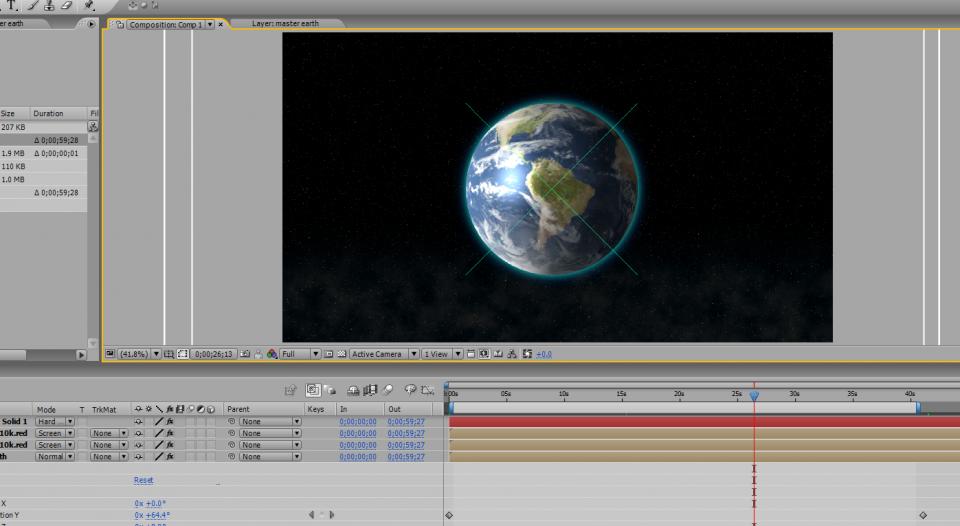Screen dimensions: 960x526
Task: Select the Brush tool
Action: pos(32,5)
